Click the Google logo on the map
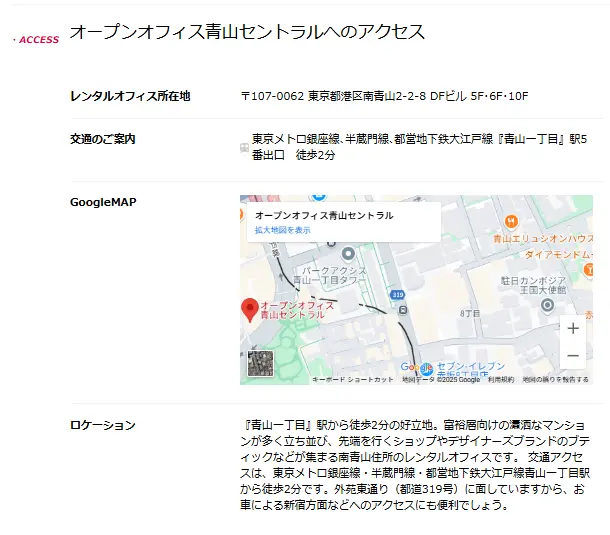The width and height of the screenshot is (610, 535). point(416,367)
